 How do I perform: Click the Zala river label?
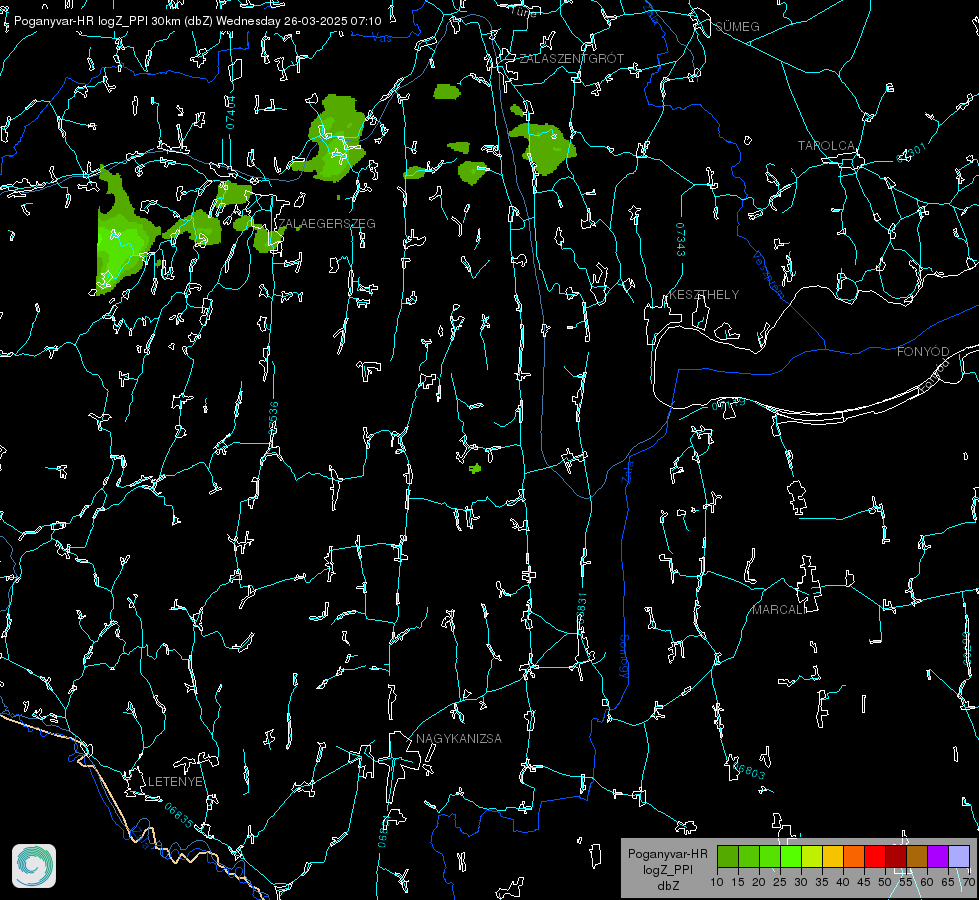point(628,470)
